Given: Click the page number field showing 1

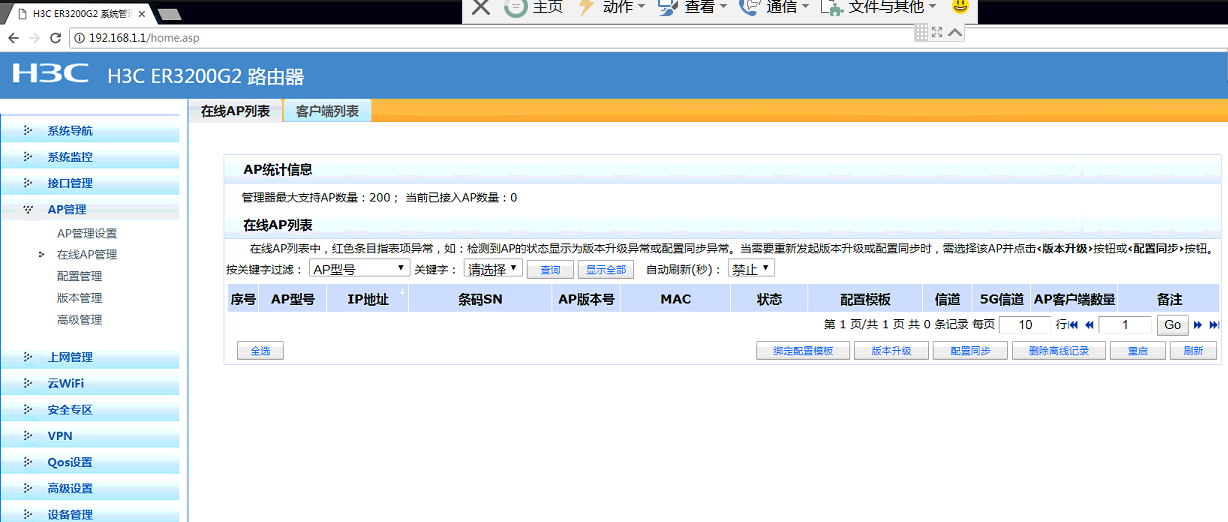Looking at the screenshot, I should tap(1125, 325).
